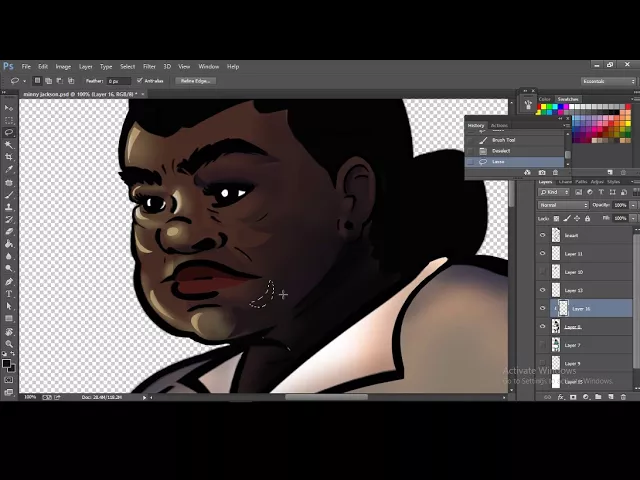Create new snapshot camera icon in History

pyautogui.click(x=542, y=173)
